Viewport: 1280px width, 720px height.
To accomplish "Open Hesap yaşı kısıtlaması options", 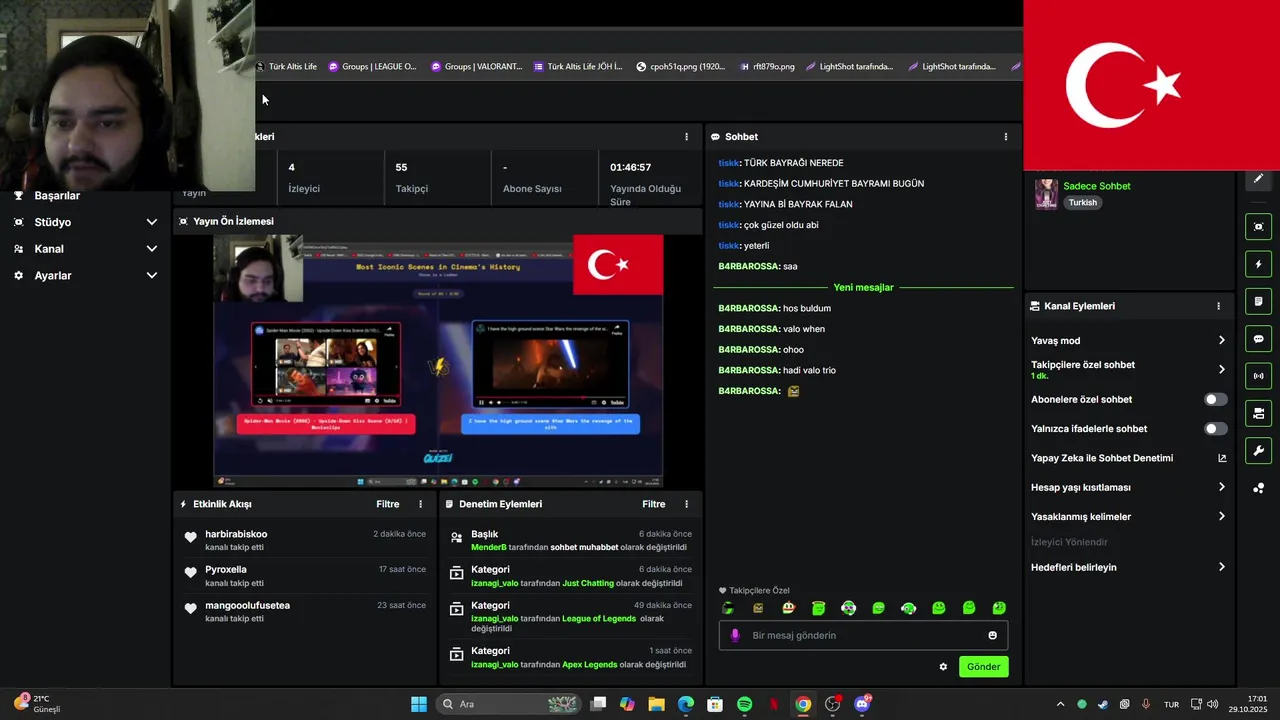I will tap(1128, 487).
